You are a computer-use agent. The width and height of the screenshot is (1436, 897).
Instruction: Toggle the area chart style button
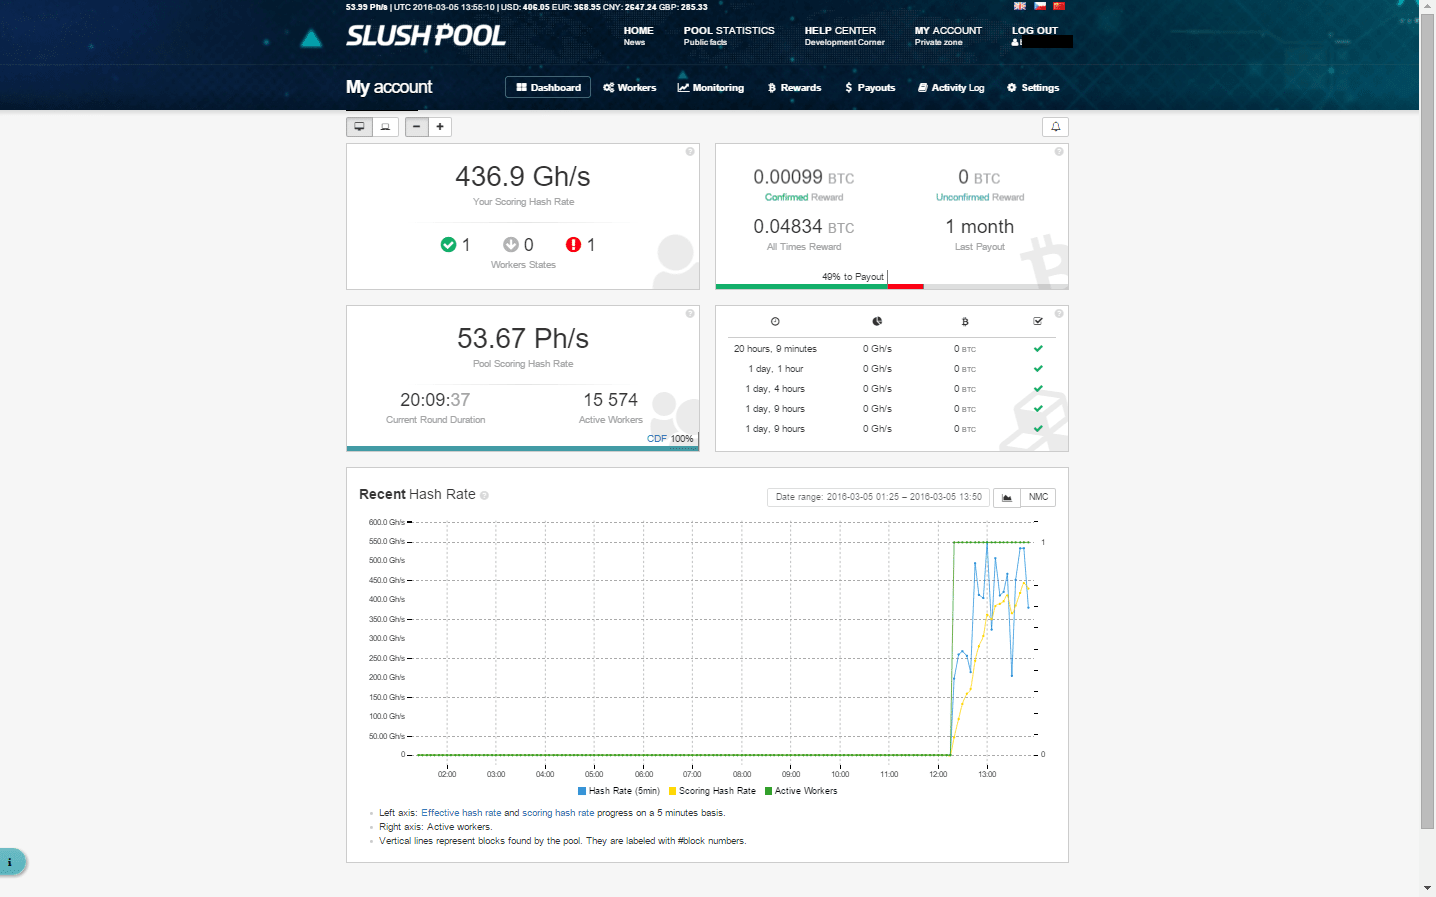click(x=1007, y=497)
